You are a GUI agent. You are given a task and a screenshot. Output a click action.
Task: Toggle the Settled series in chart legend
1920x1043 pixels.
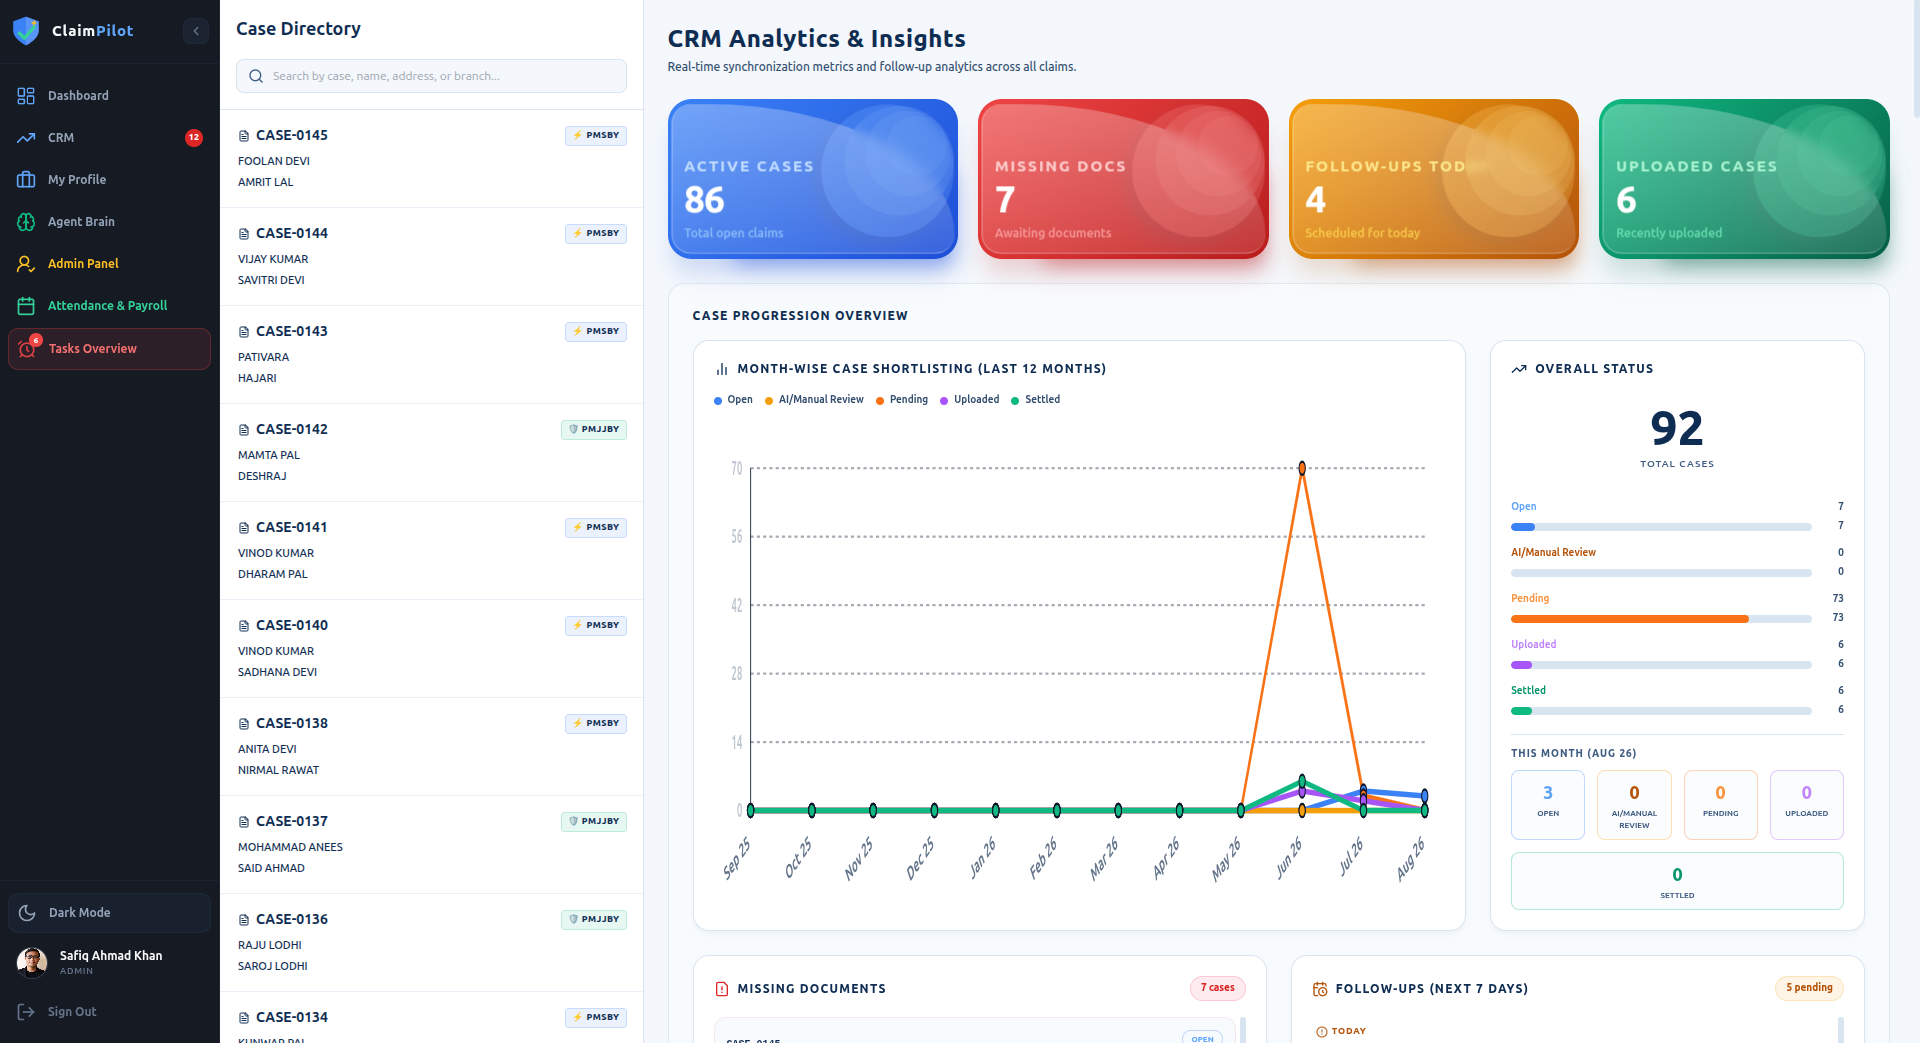[1036, 400]
